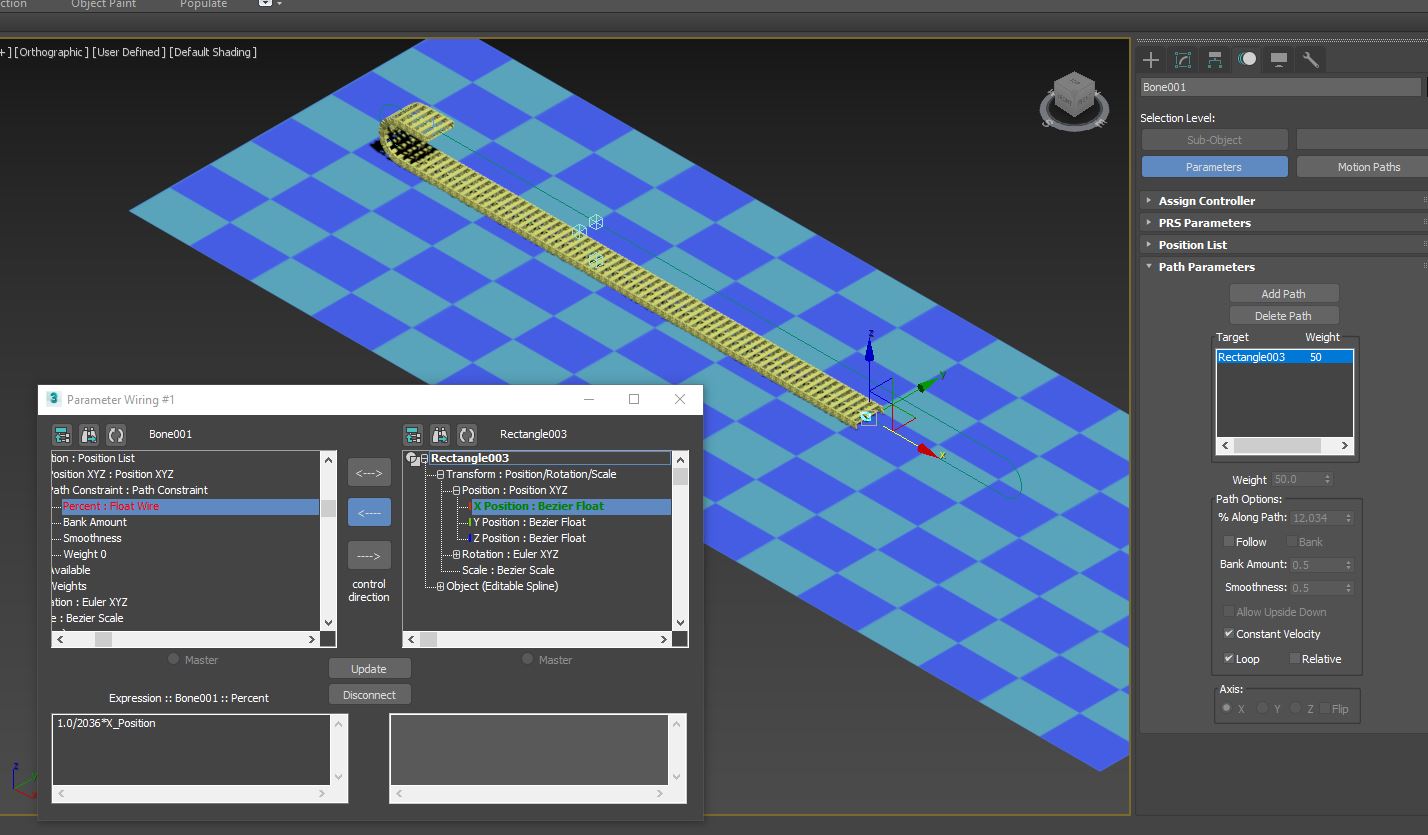Screen dimensions: 1428x835
Task: Open the Populate ribbon tab
Action: pyautogui.click(x=203, y=4)
